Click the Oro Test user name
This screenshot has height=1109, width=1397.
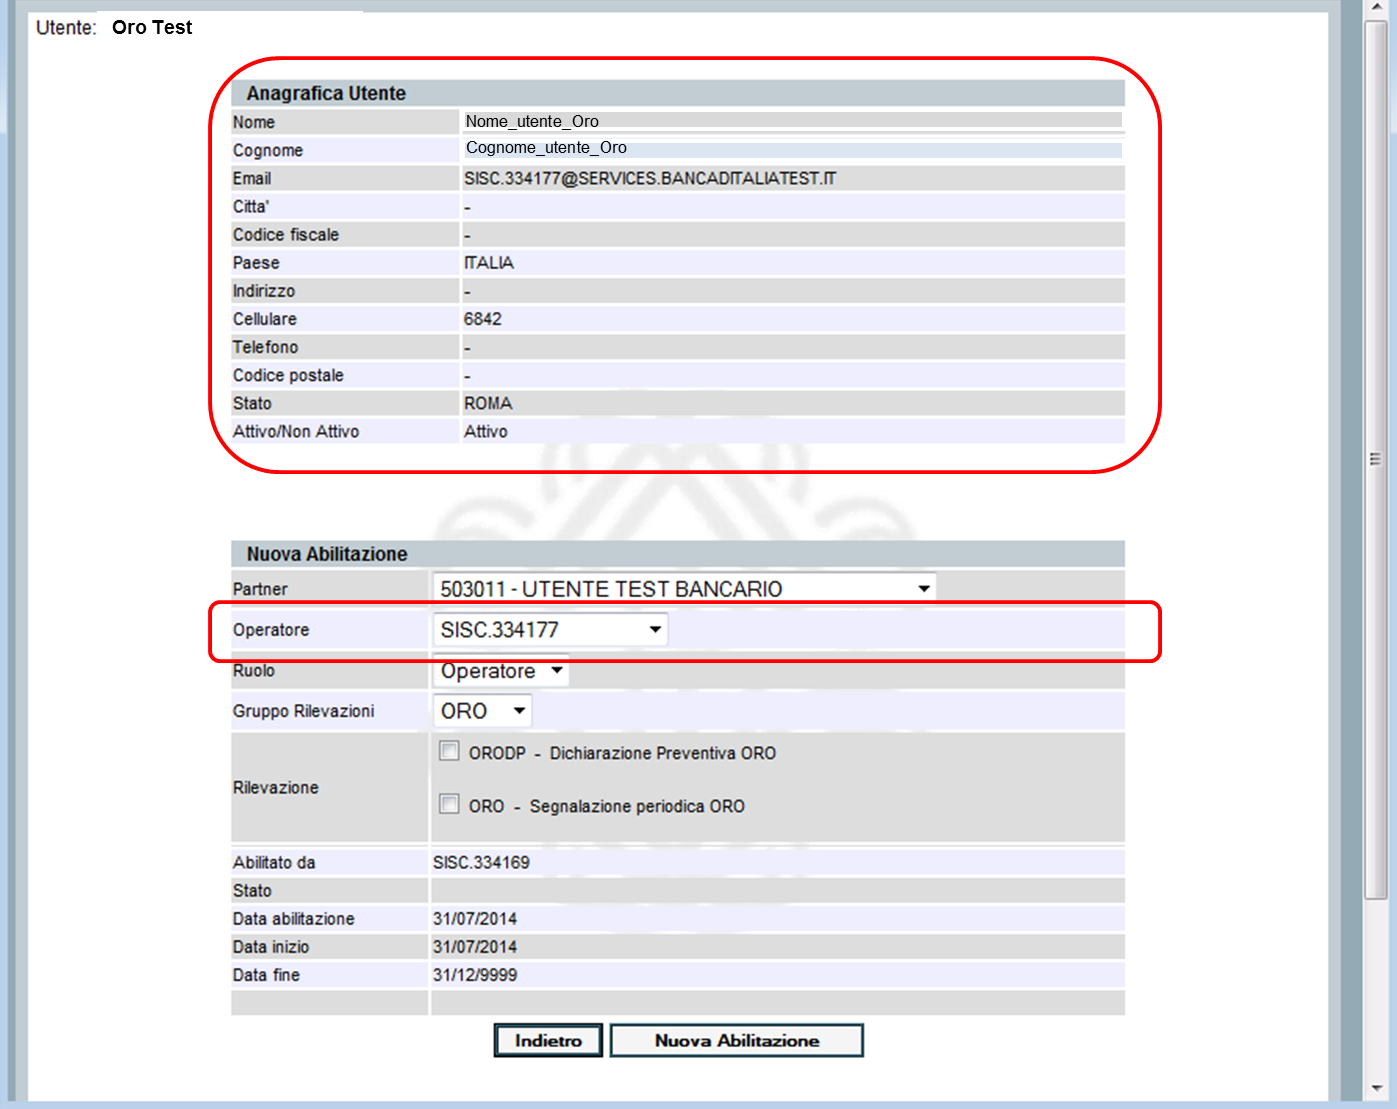click(x=152, y=27)
